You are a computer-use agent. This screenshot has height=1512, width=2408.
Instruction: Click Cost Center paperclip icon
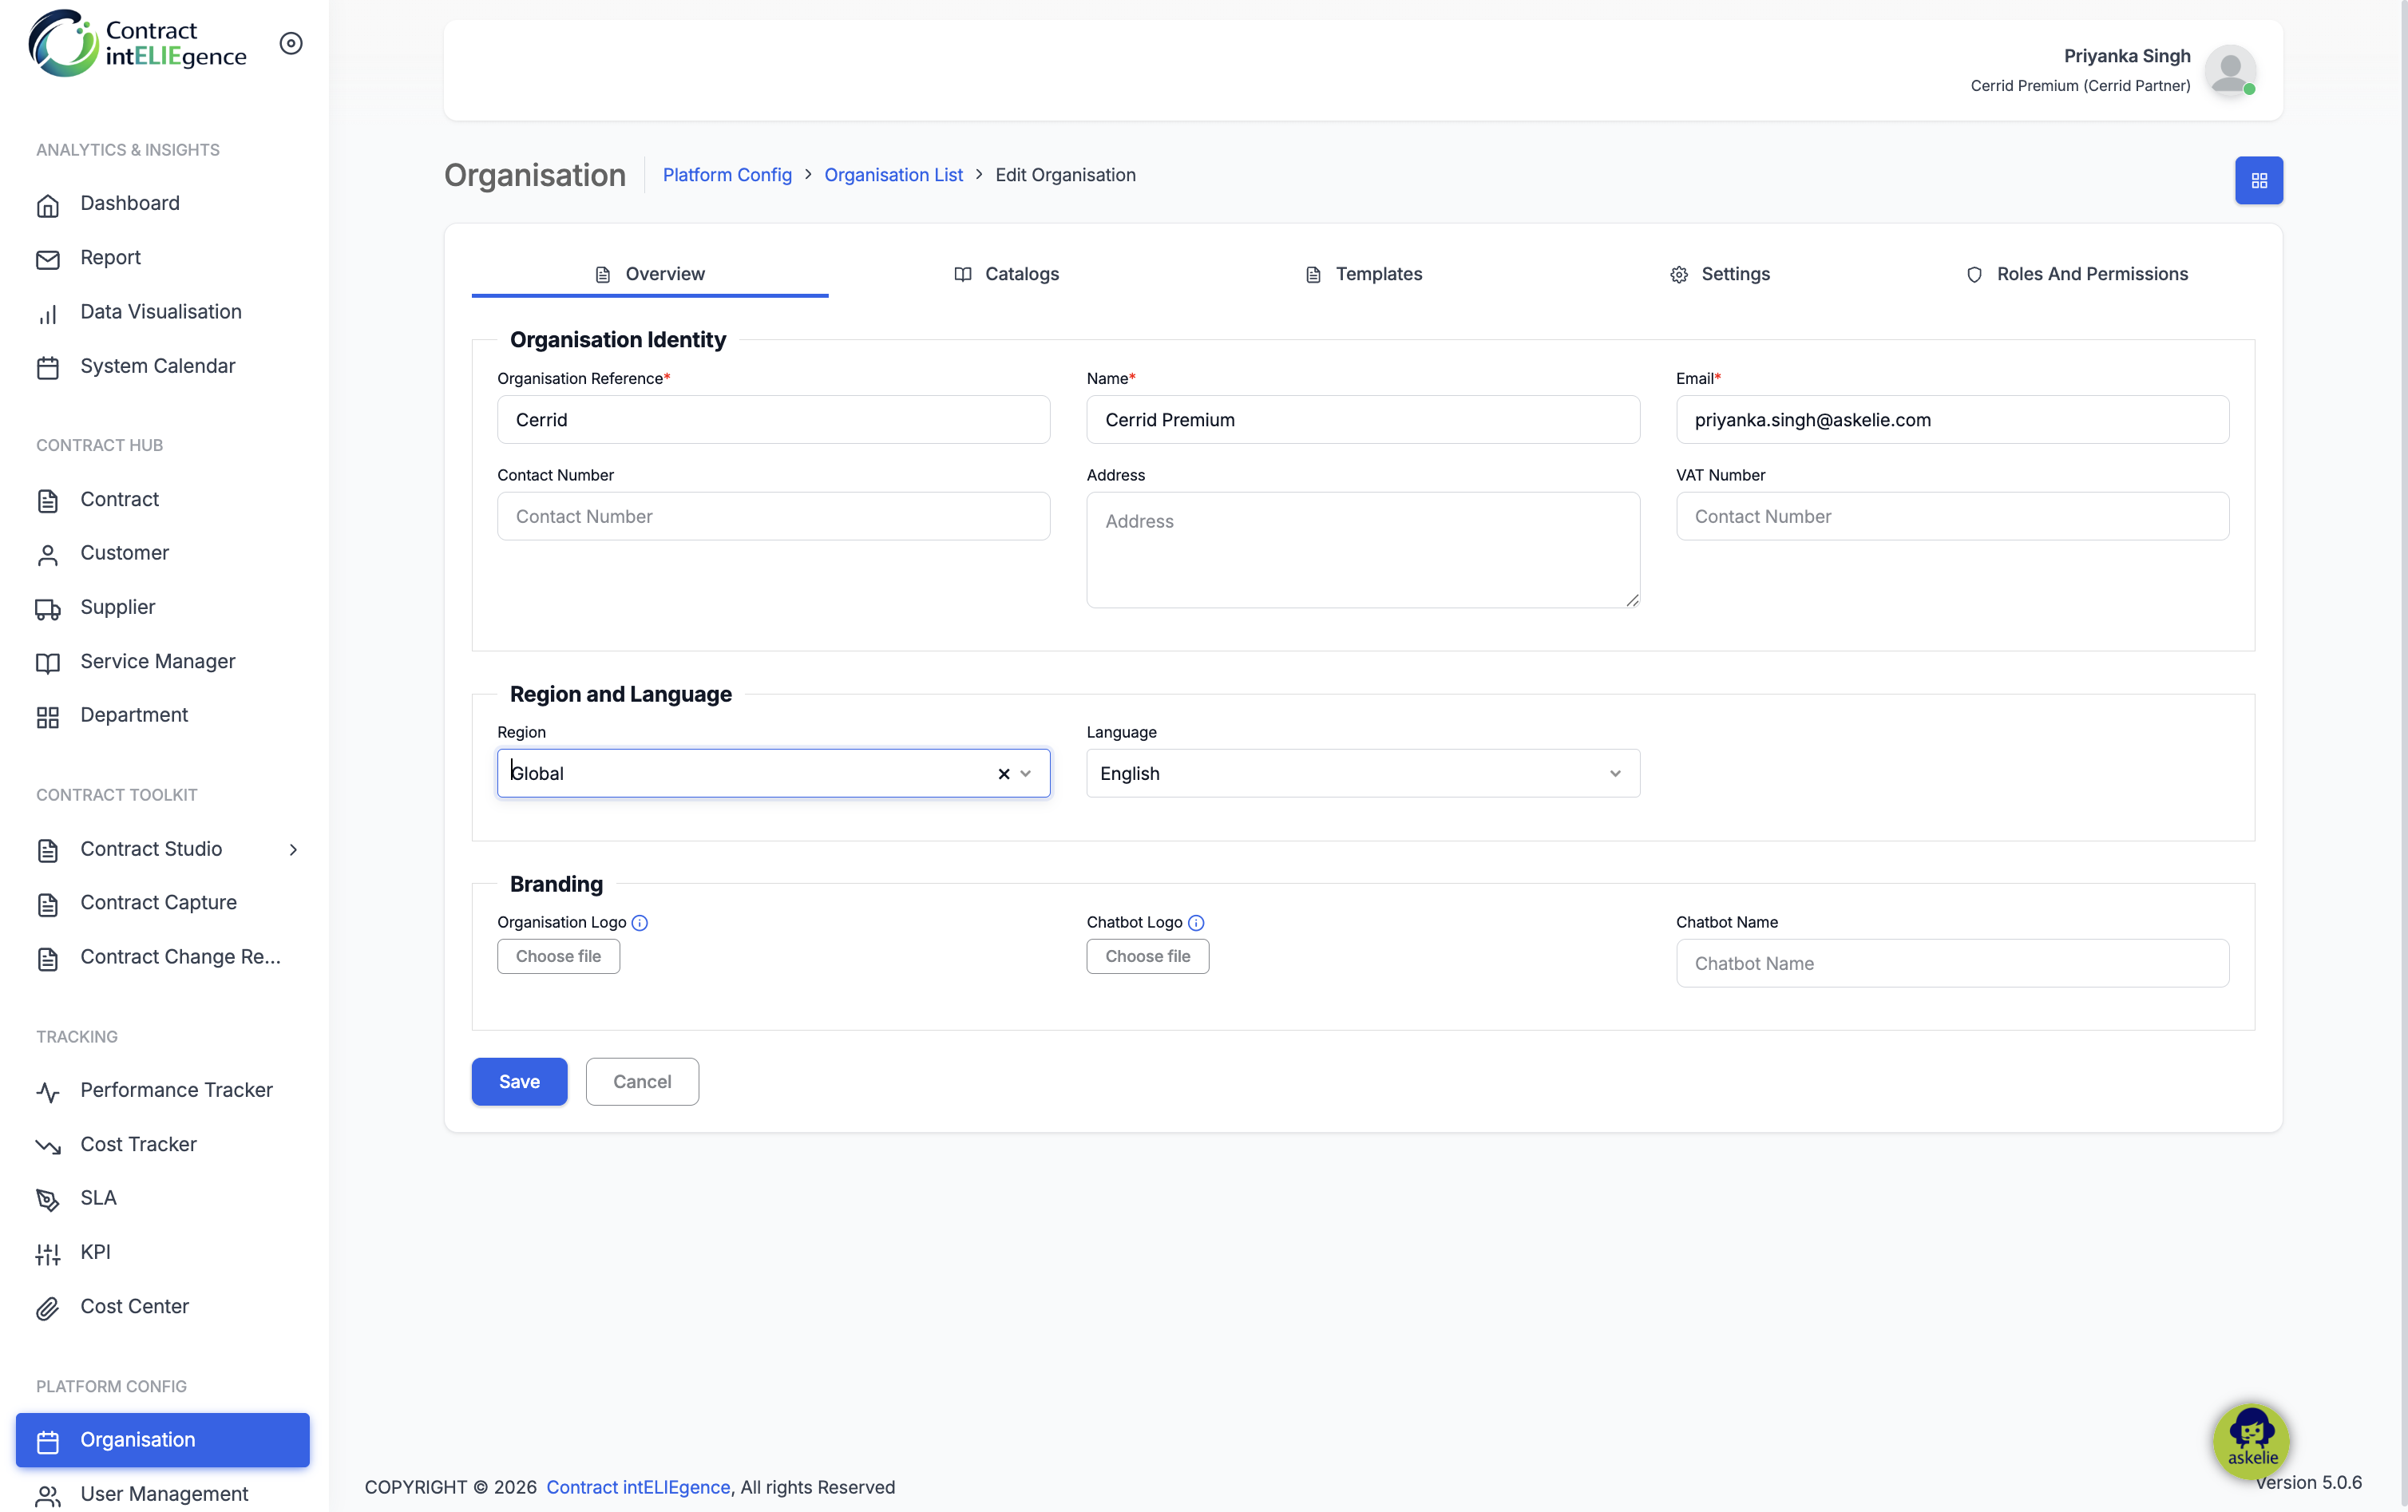(48, 1308)
